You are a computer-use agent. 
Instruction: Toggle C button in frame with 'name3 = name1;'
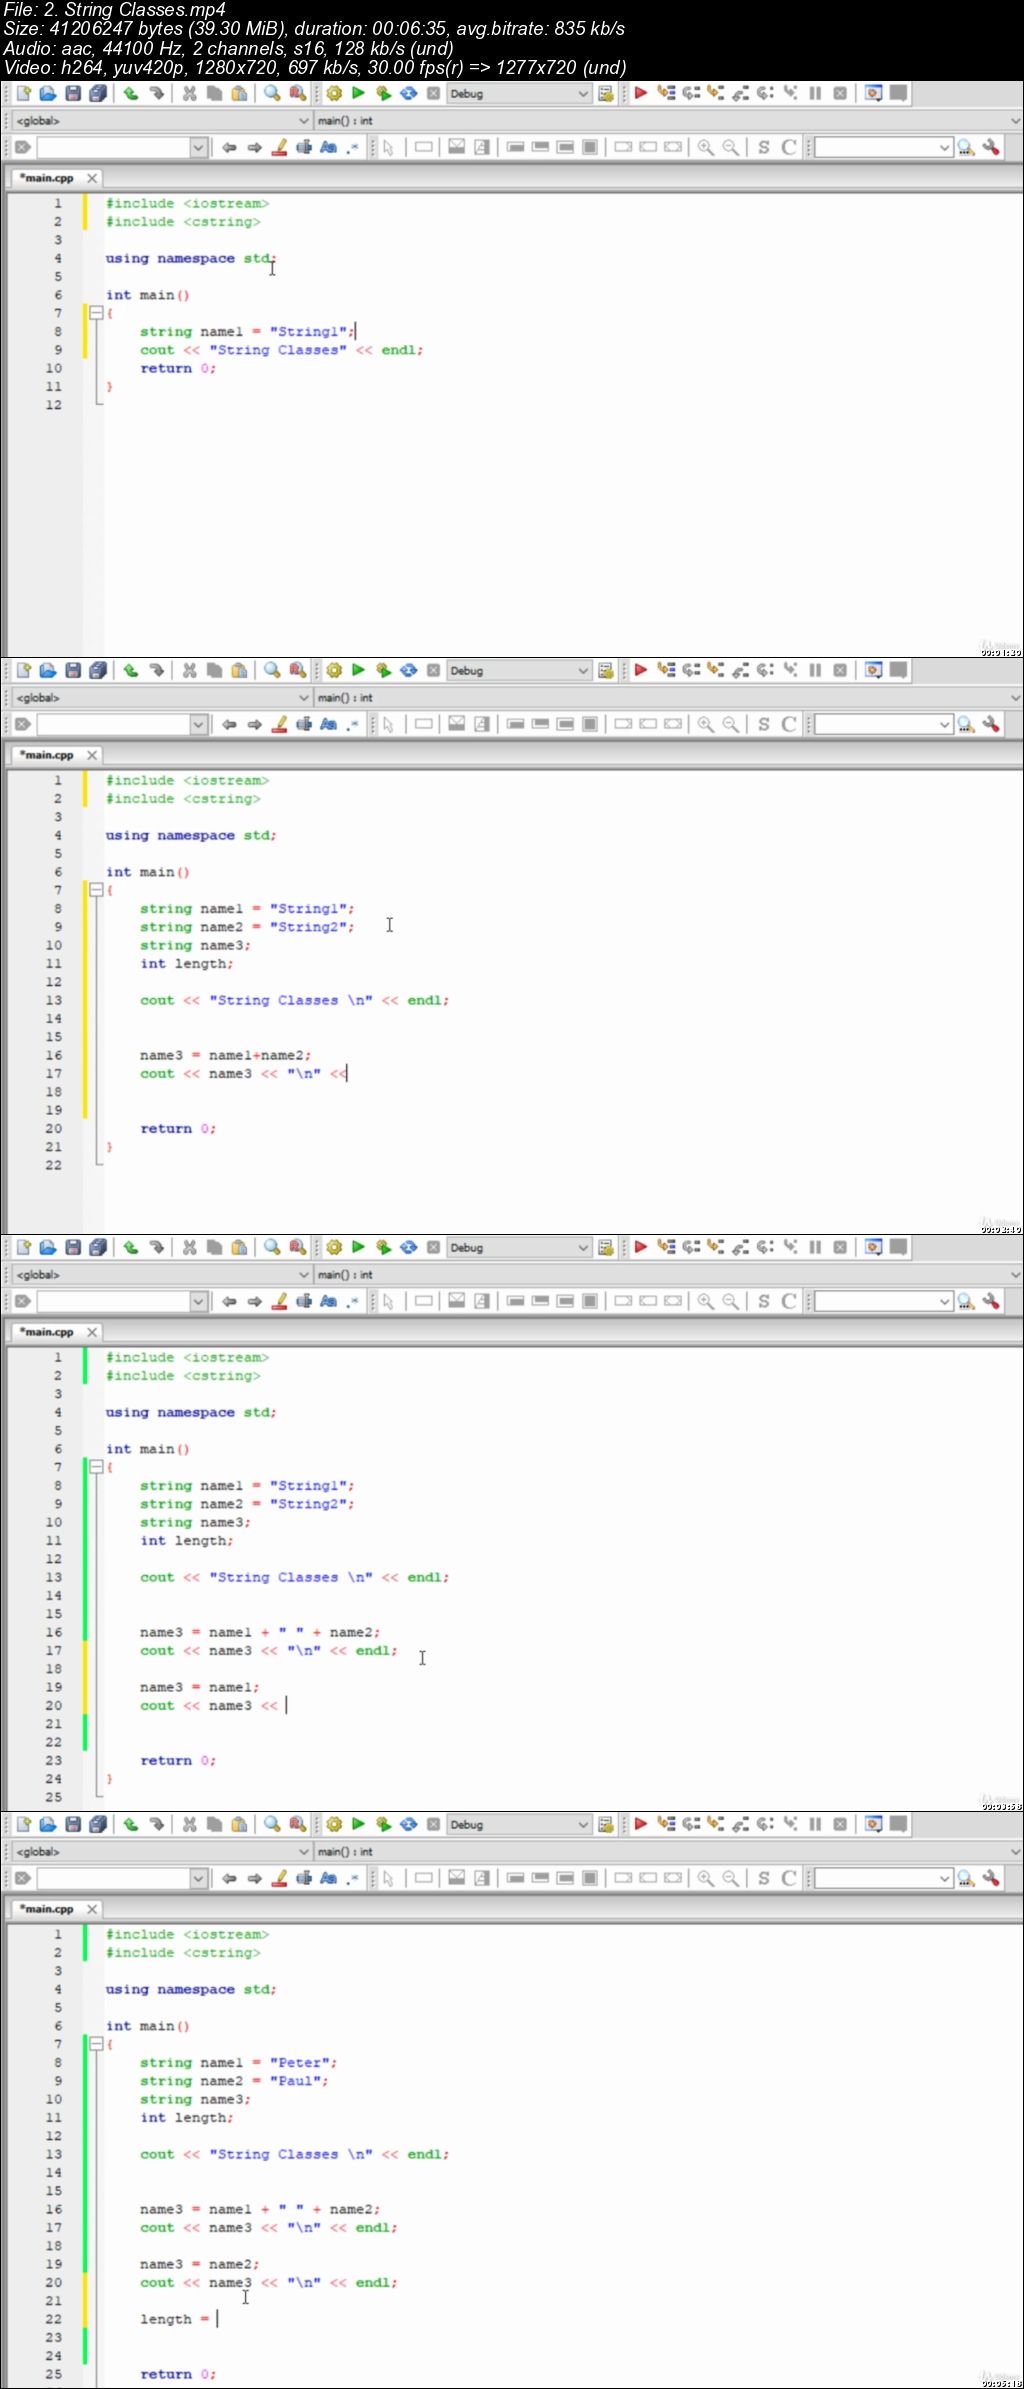pyautogui.click(x=789, y=1301)
